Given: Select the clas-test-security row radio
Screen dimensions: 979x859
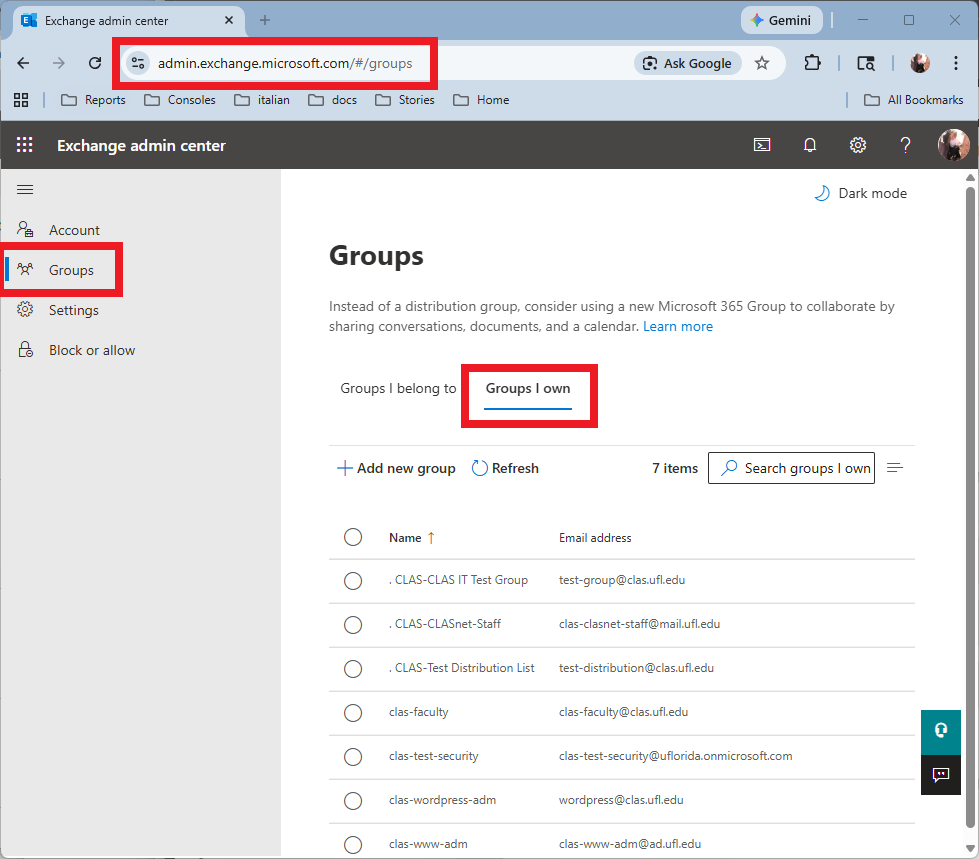Looking at the screenshot, I should coord(353,757).
